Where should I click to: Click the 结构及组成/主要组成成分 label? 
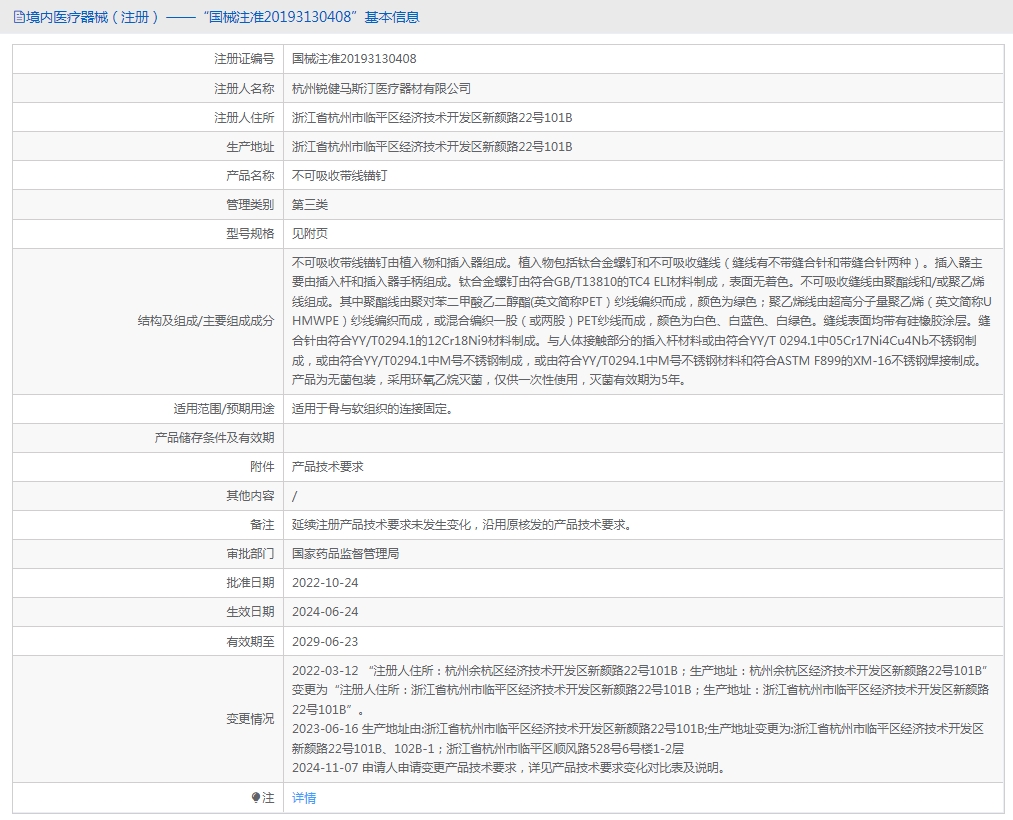[x=206, y=321]
